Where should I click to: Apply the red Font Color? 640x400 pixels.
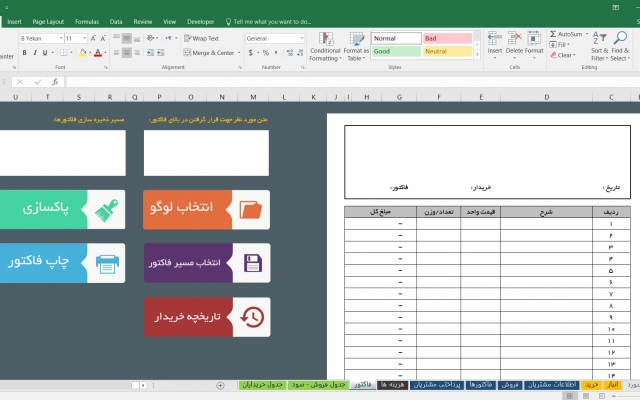click(x=98, y=53)
